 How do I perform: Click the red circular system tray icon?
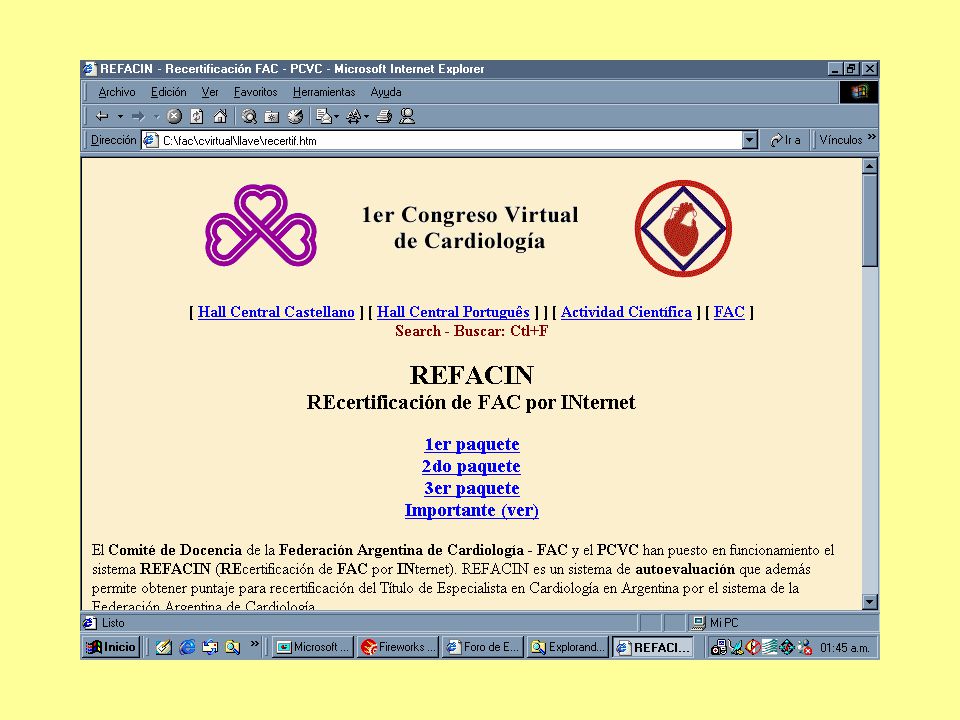753,647
